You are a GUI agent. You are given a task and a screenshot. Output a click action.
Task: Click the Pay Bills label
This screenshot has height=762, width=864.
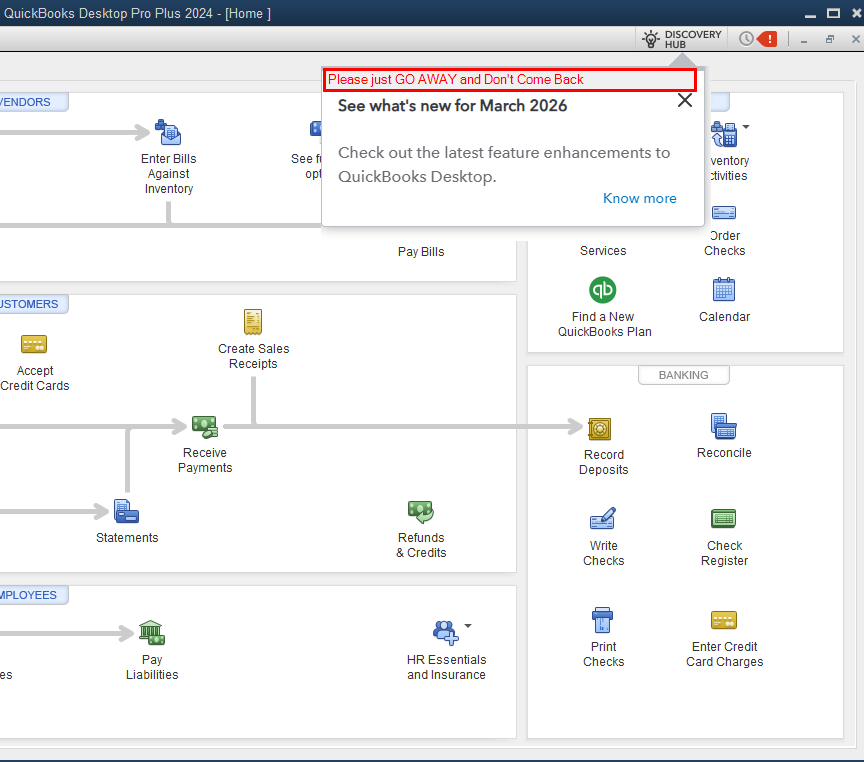421,252
